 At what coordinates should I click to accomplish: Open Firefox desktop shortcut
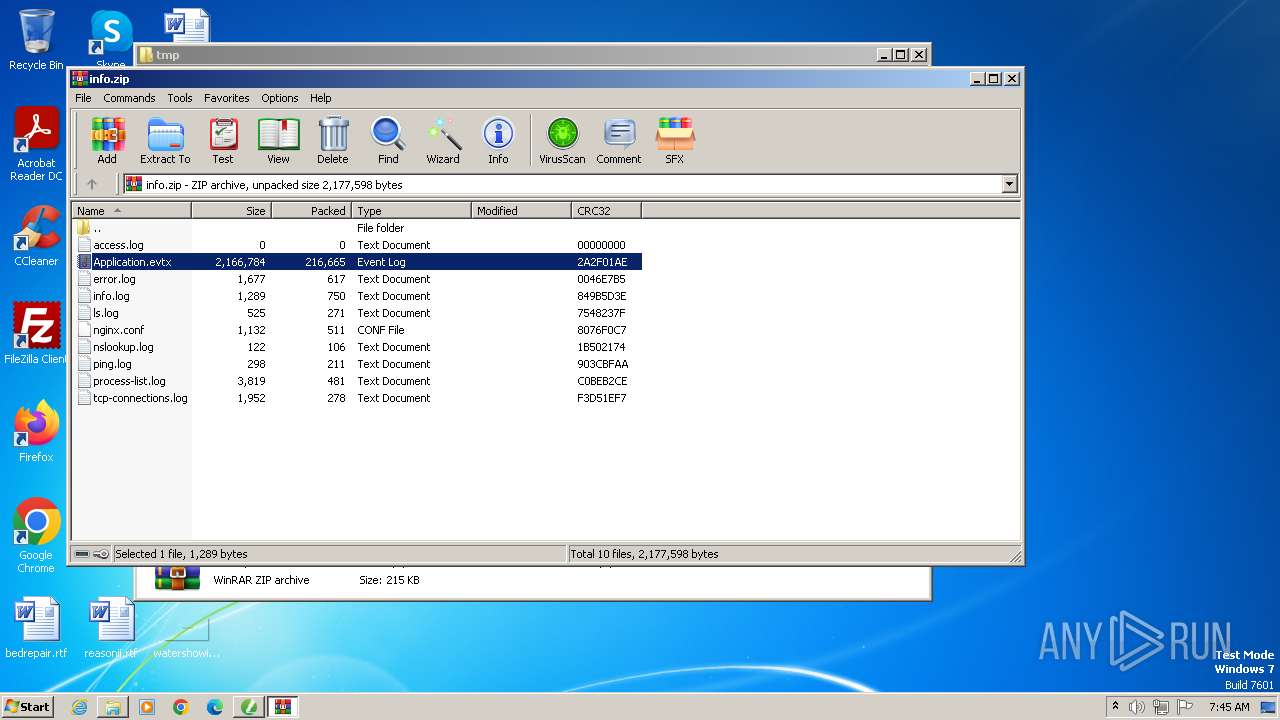tap(36, 432)
